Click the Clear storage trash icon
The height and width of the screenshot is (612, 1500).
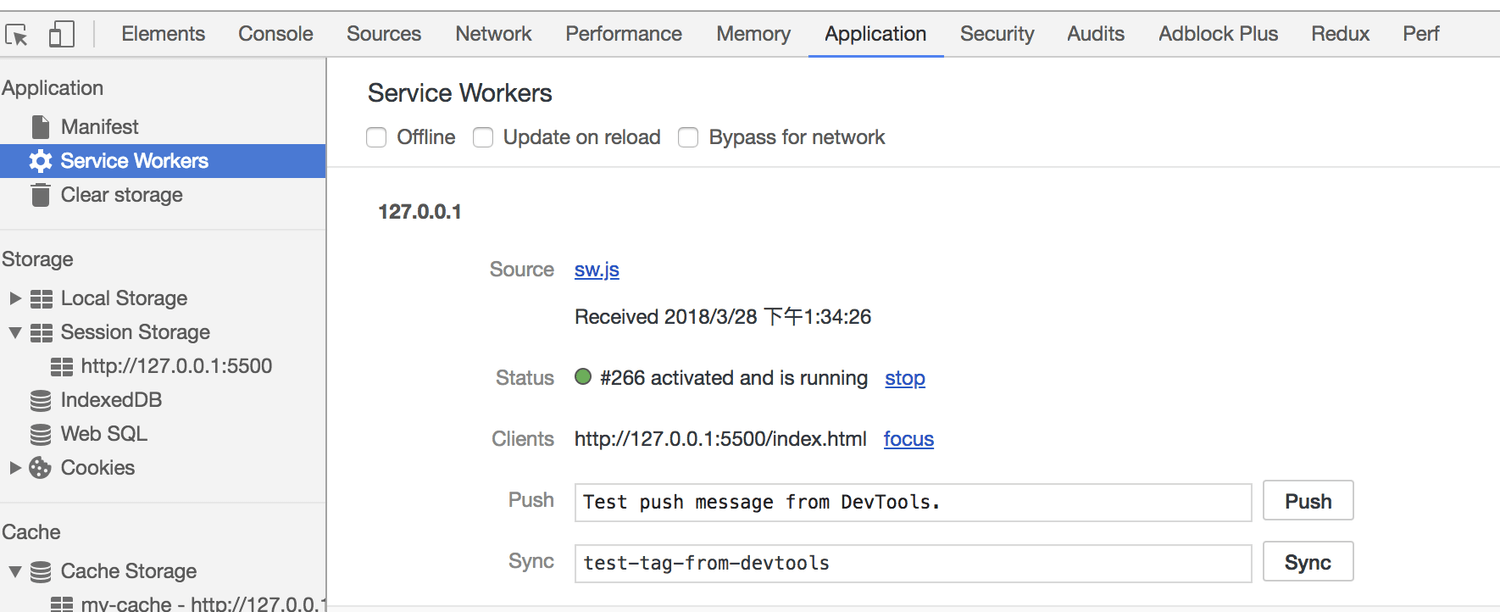40,195
